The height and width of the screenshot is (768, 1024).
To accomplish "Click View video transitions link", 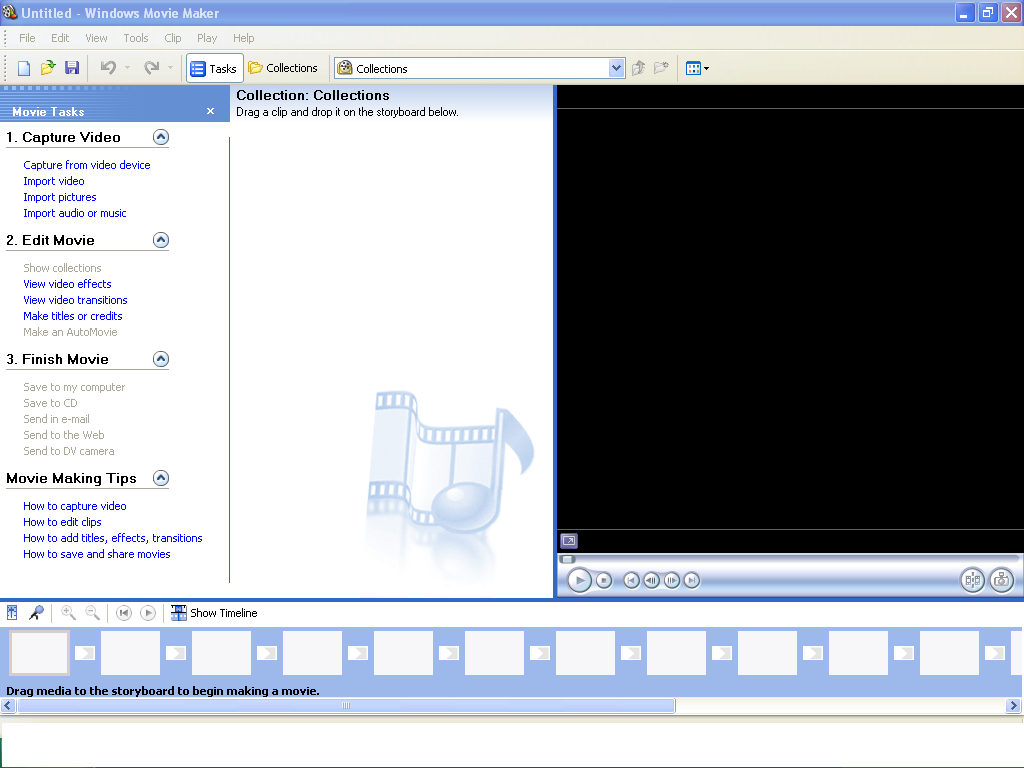I will click(75, 300).
